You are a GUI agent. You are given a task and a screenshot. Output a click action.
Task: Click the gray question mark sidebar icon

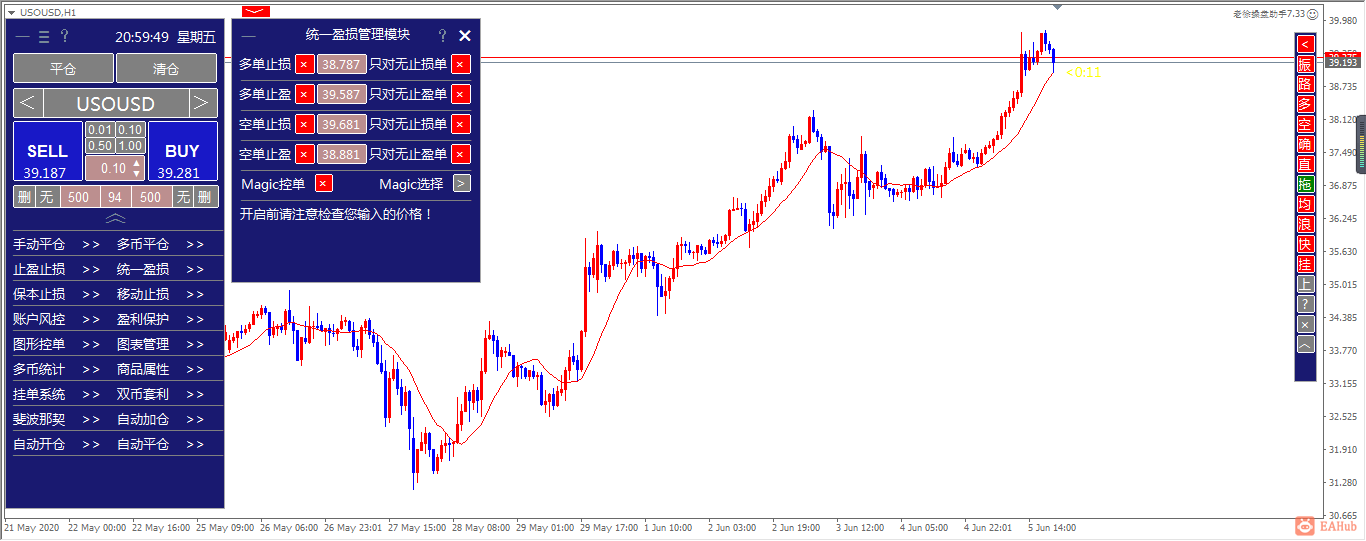click(x=1305, y=304)
